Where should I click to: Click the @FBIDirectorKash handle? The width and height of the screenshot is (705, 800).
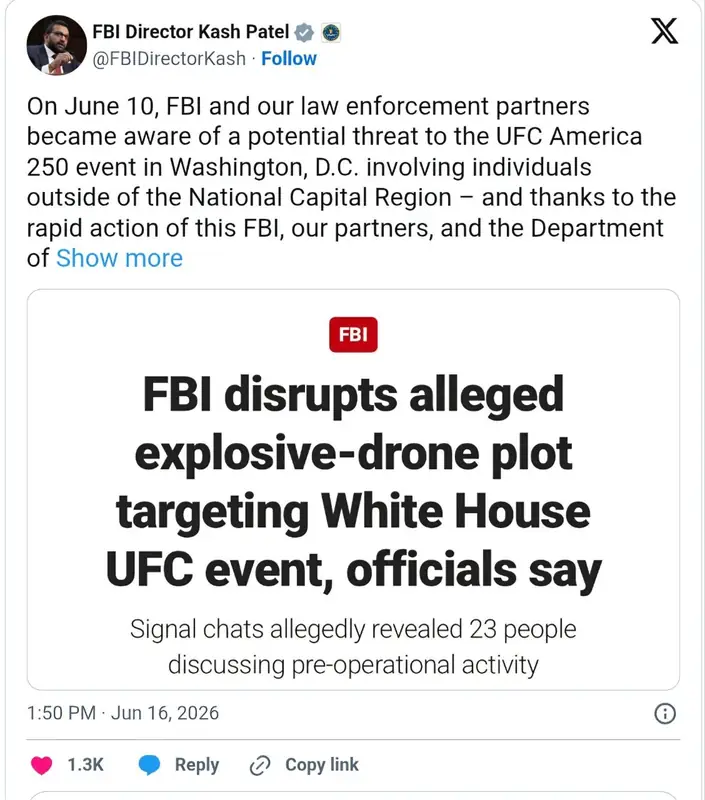[169, 59]
